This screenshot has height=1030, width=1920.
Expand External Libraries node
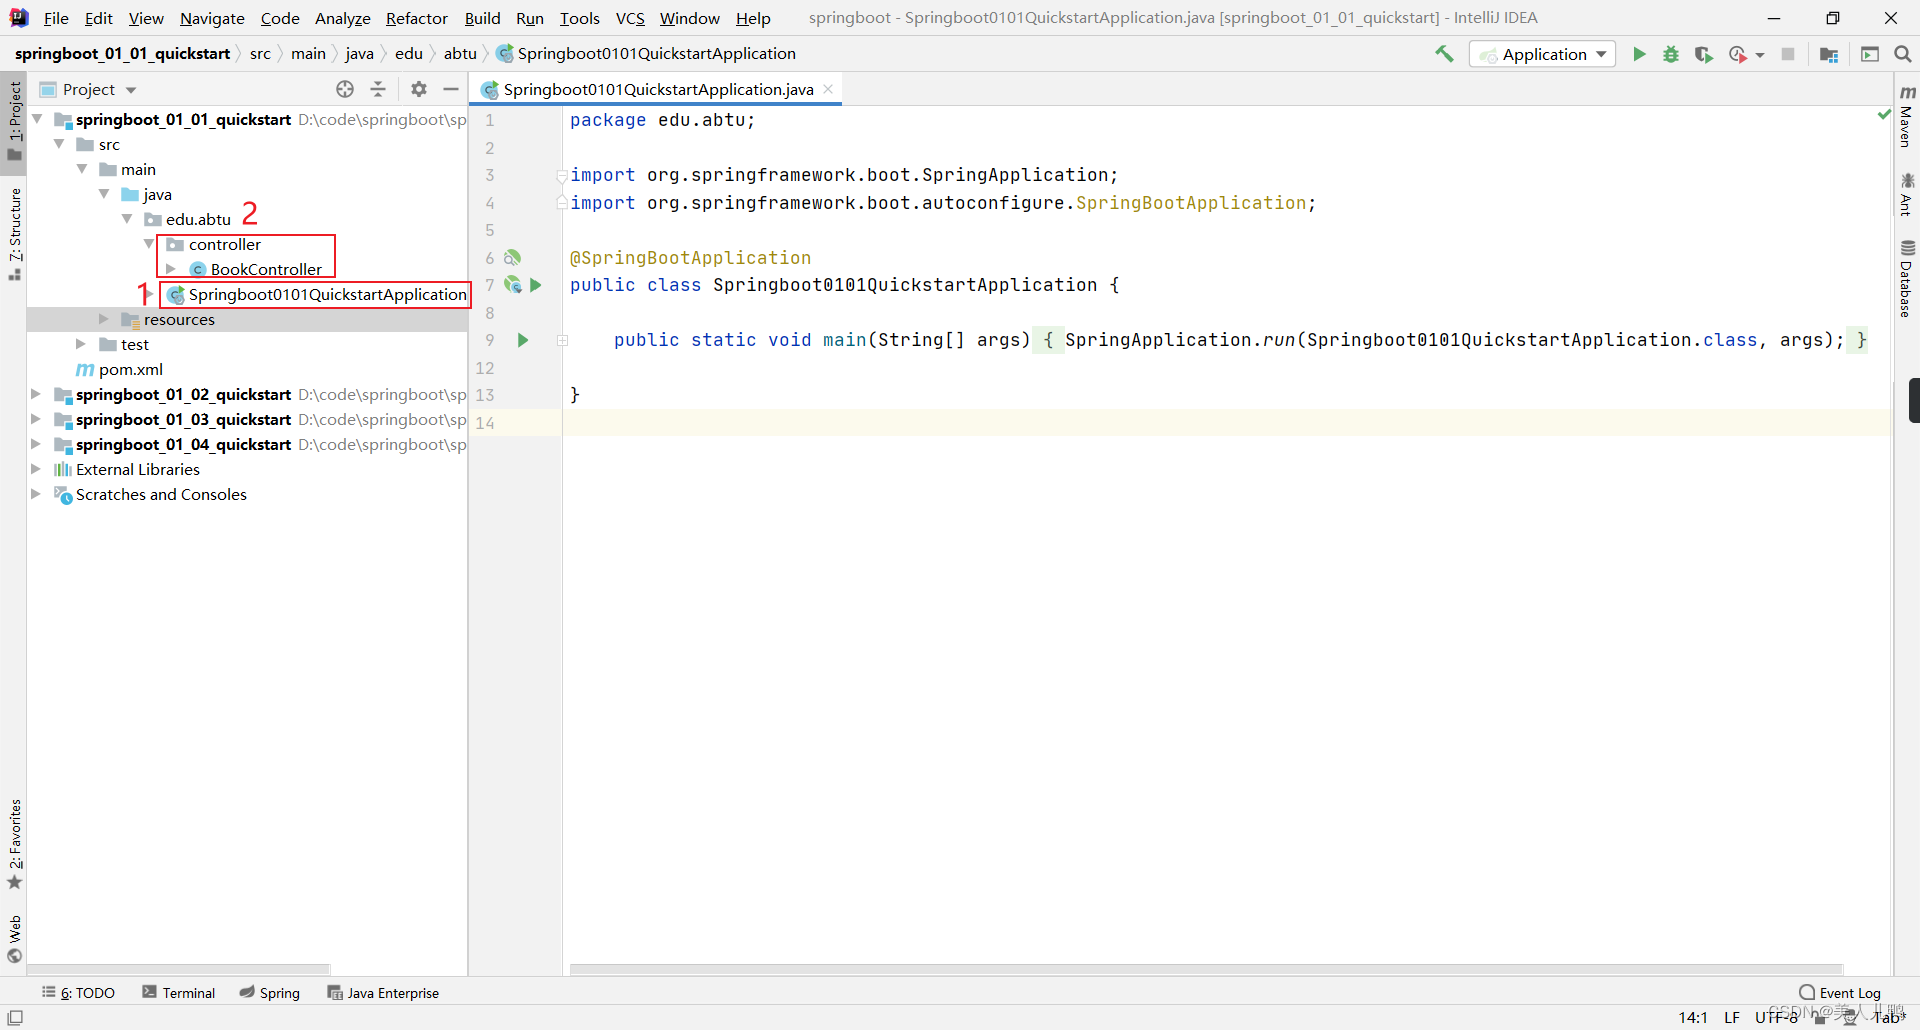(37, 469)
